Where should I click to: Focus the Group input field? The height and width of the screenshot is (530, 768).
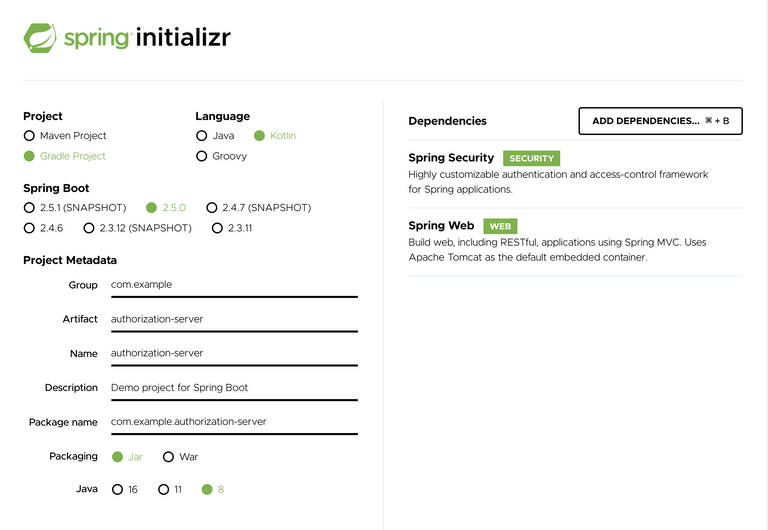click(234, 285)
